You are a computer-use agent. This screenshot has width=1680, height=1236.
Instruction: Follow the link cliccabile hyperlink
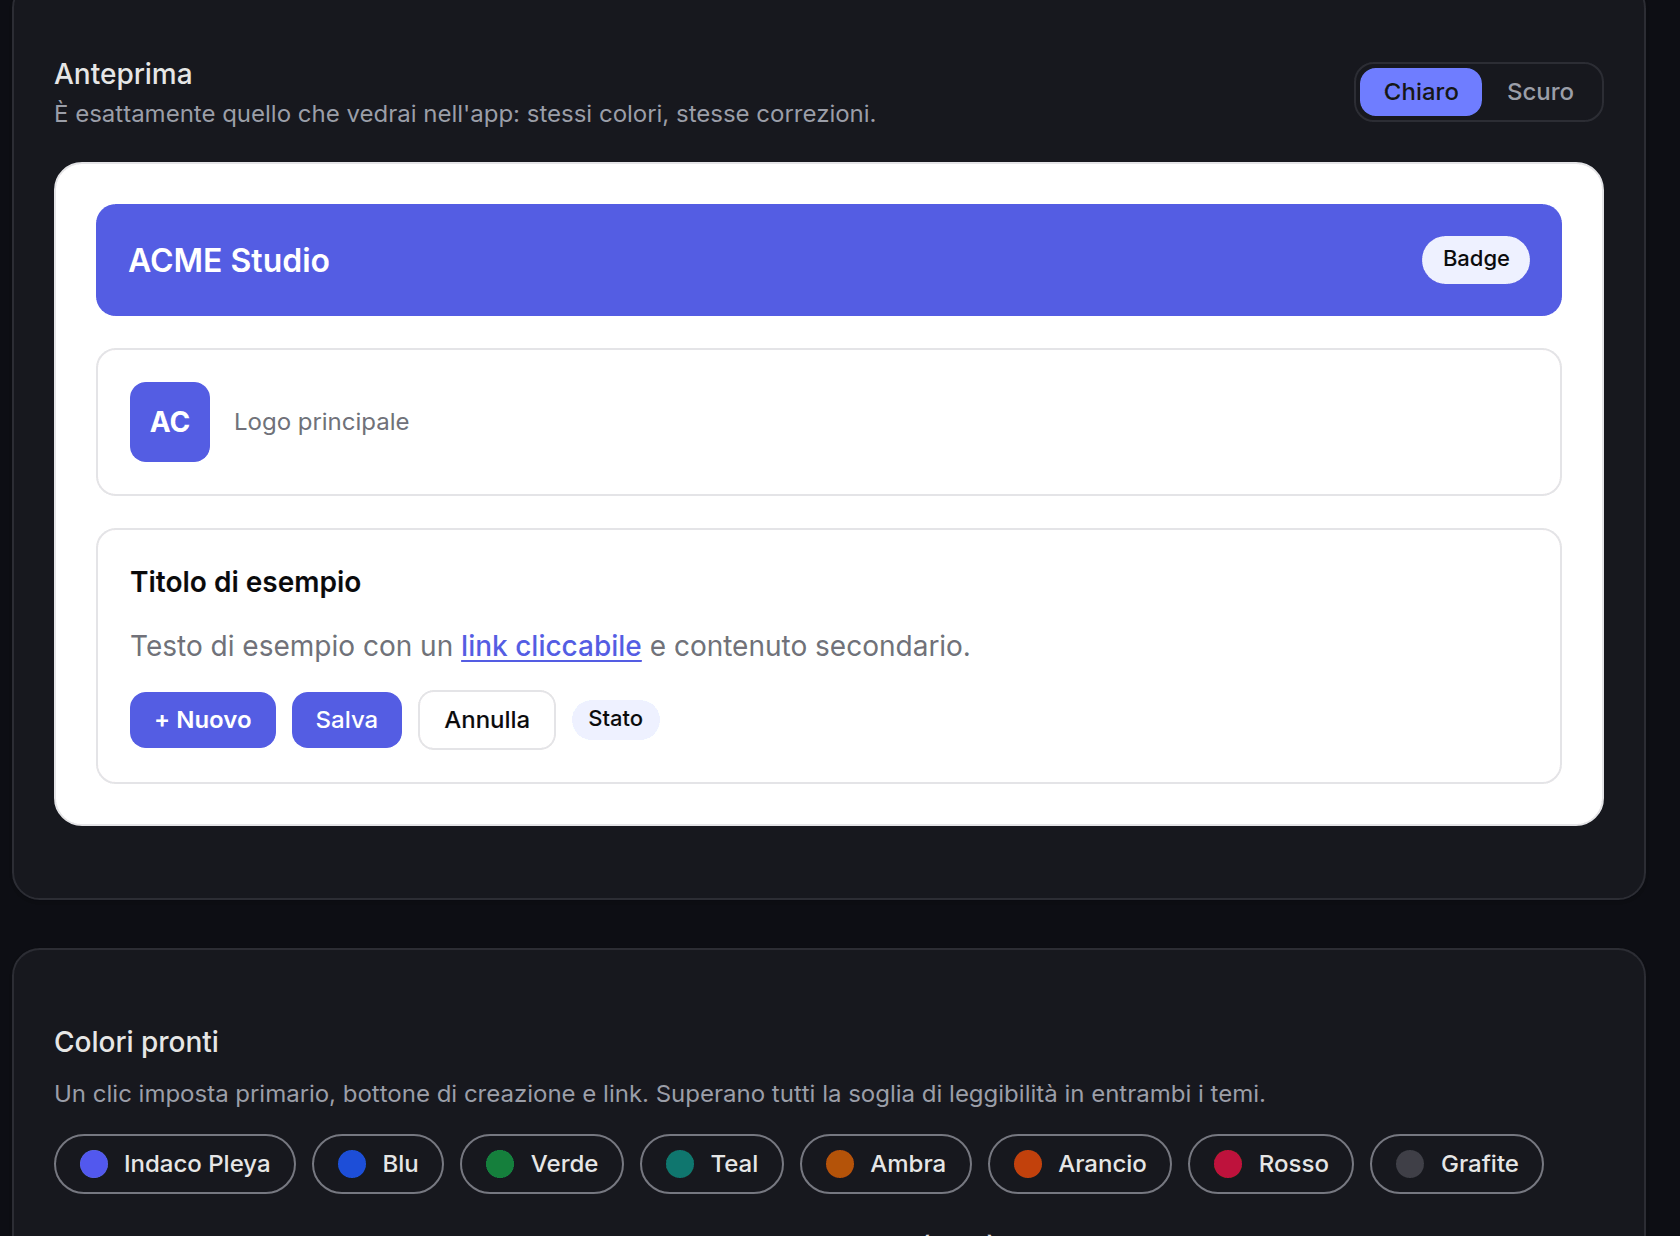(x=551, y=646)
